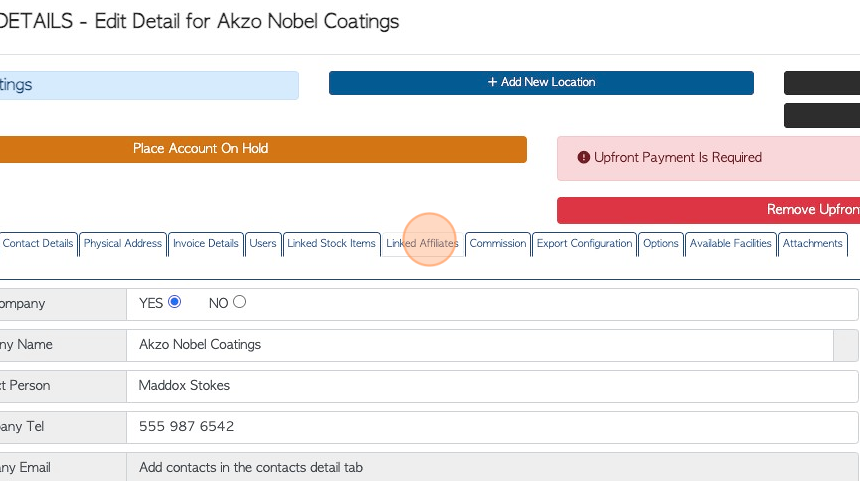This screenshot has height=481, width=860.
Task: View the Available Facilities tab
Action: [731, 244]
